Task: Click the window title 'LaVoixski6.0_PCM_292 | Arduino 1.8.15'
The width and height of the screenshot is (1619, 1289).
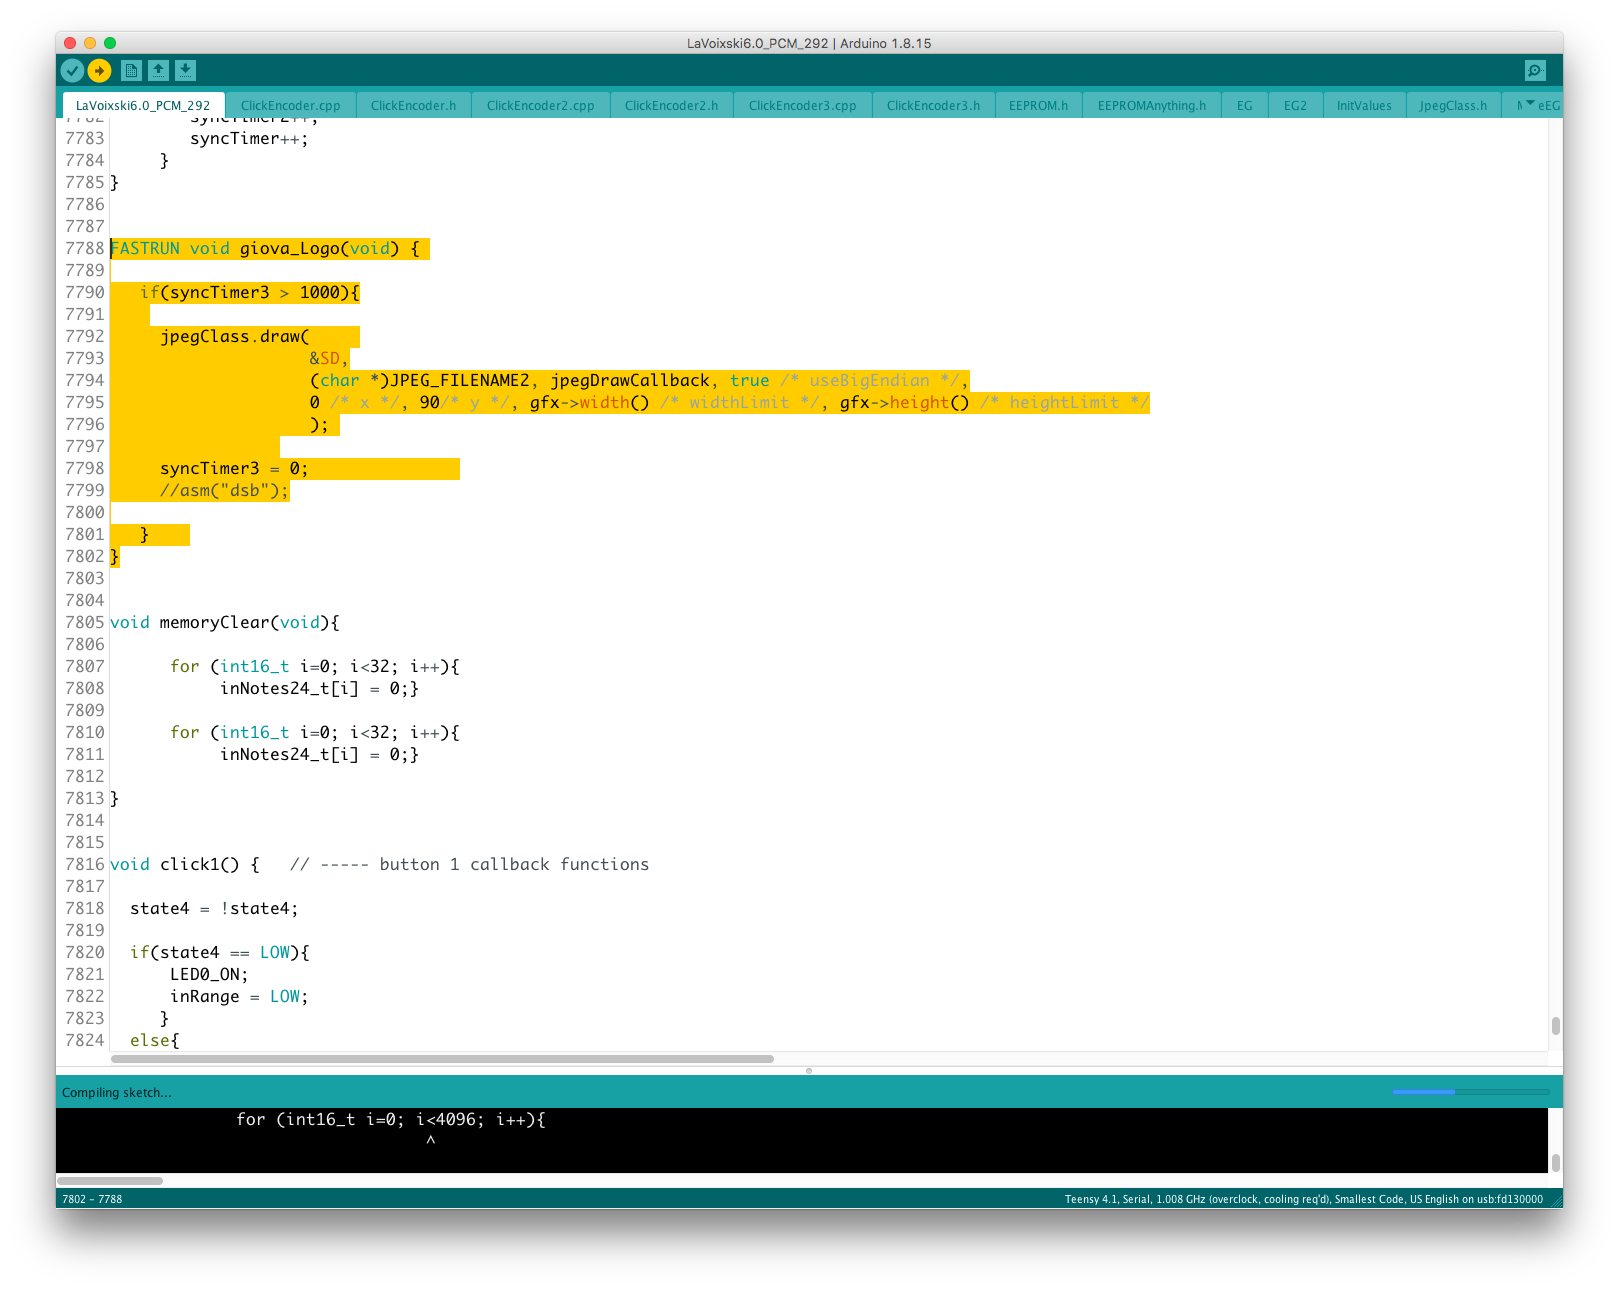Action: [x=809, y=43]
